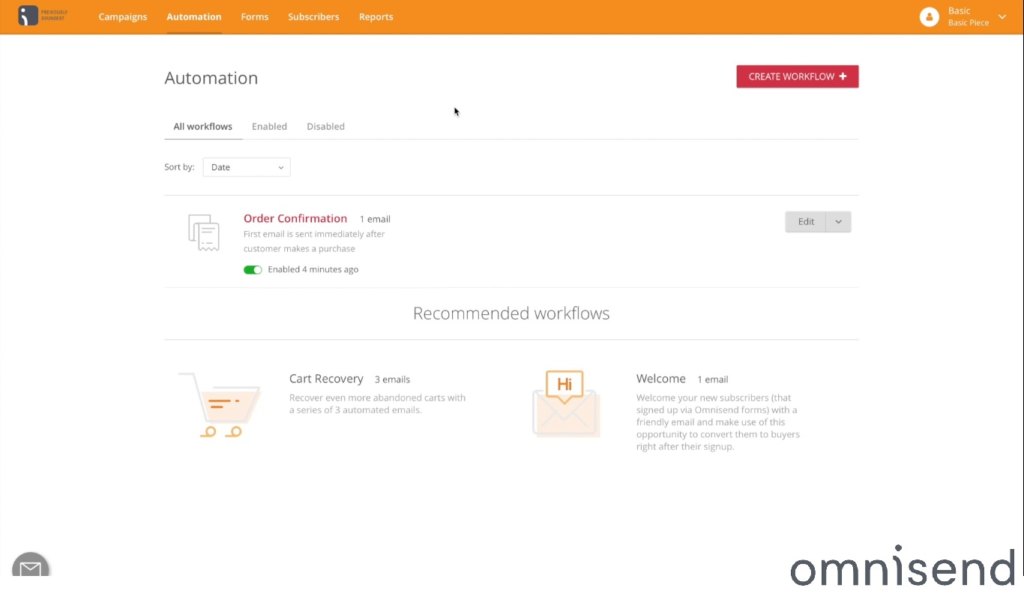Viewport: 1024px width, 600px height.
Task: Open the Order Confirmation workflow link
Action: (294, 218)
